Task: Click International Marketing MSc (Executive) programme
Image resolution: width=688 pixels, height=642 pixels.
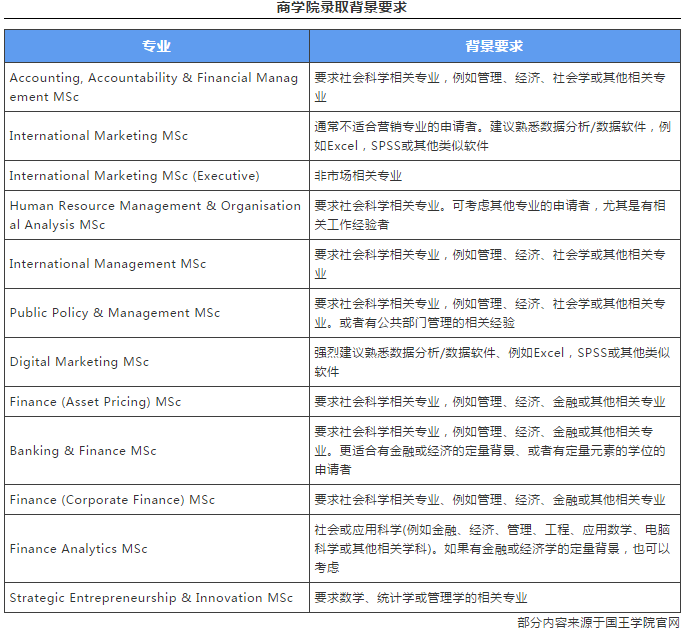Action: click(x=134, y=176)
